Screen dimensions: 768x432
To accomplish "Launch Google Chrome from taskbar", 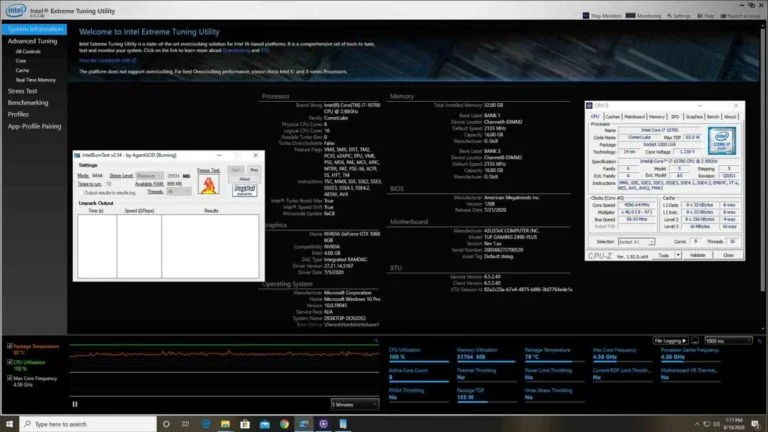I will click(284, 424).
